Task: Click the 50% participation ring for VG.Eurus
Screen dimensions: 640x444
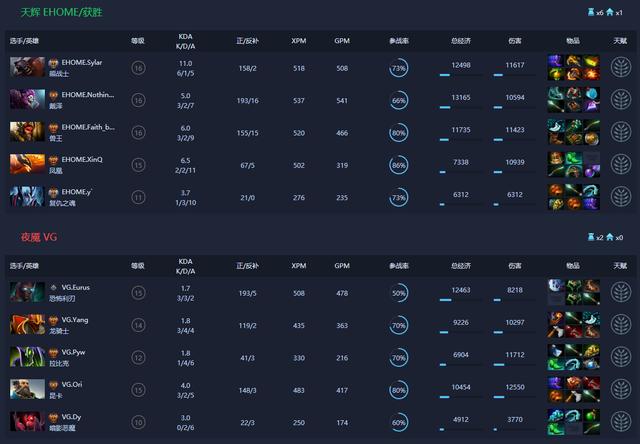Action: point(398,293)
